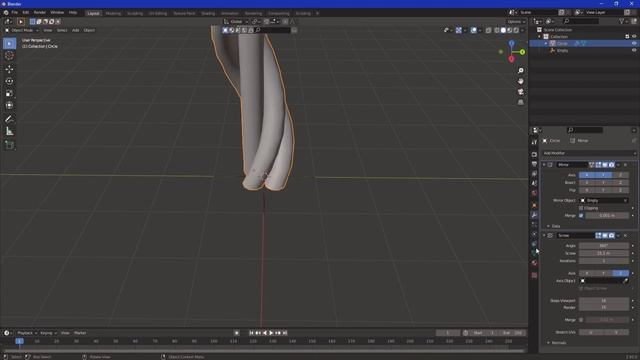Open Global transform orientation dropdown
This screenshot has width=640, height=360.
[236, 22]
